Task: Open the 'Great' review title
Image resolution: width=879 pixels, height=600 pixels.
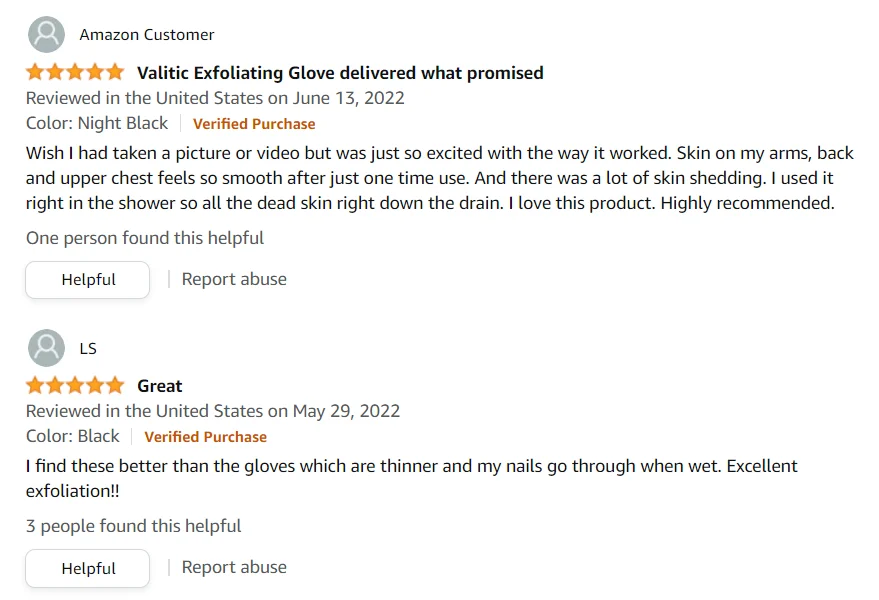Action: 160,385
